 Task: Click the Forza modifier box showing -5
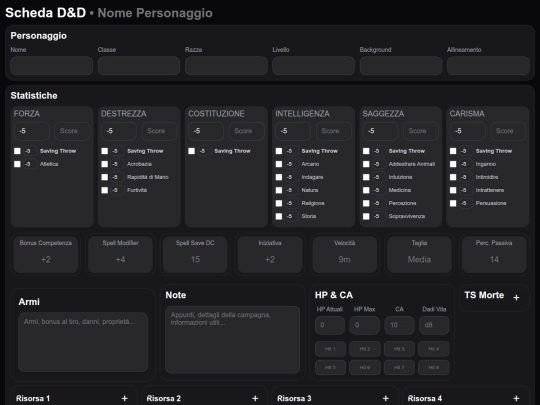click(x=32, y=131)
